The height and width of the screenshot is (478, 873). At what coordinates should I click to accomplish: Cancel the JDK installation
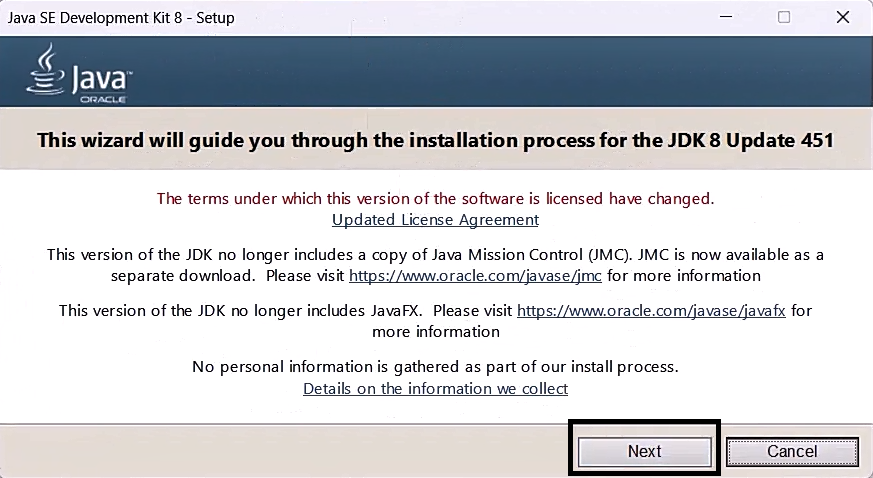791,451
